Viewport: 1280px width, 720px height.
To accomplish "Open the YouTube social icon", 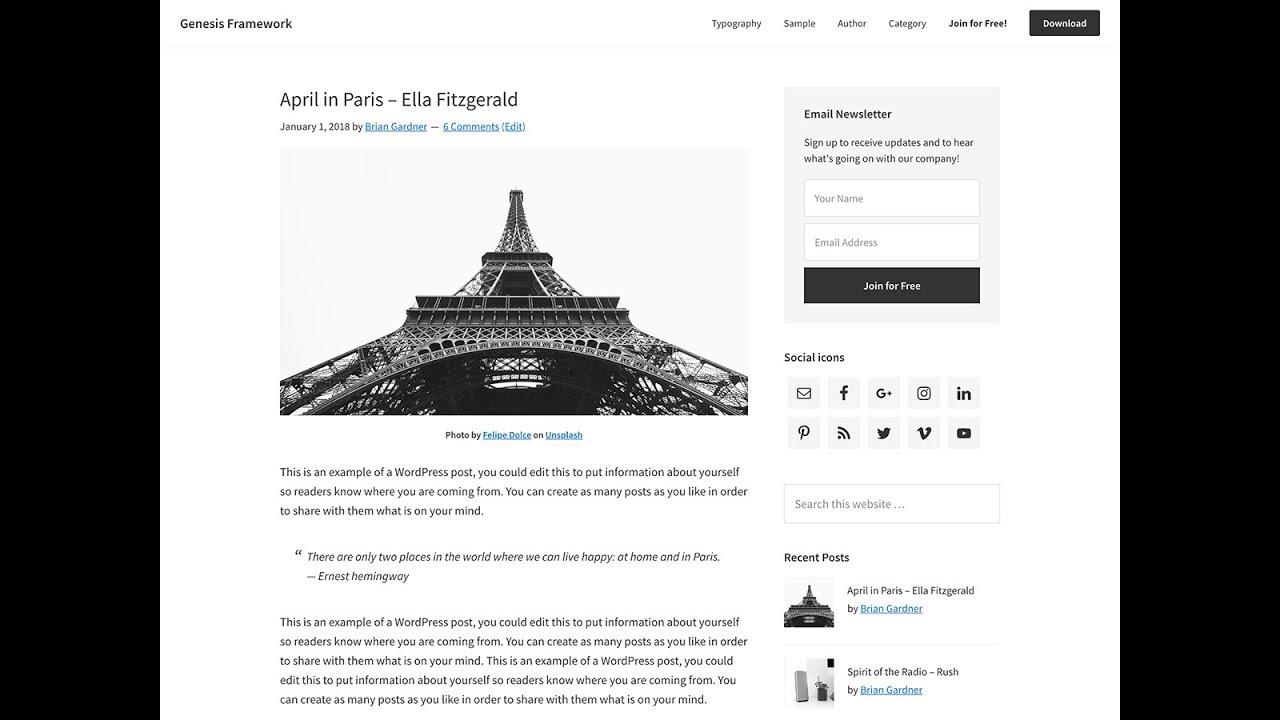I will point(964,433).
